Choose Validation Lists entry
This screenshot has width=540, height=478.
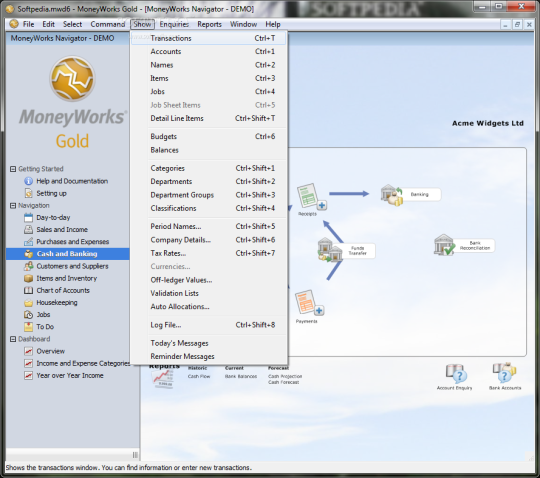click(x=209, y=293)
